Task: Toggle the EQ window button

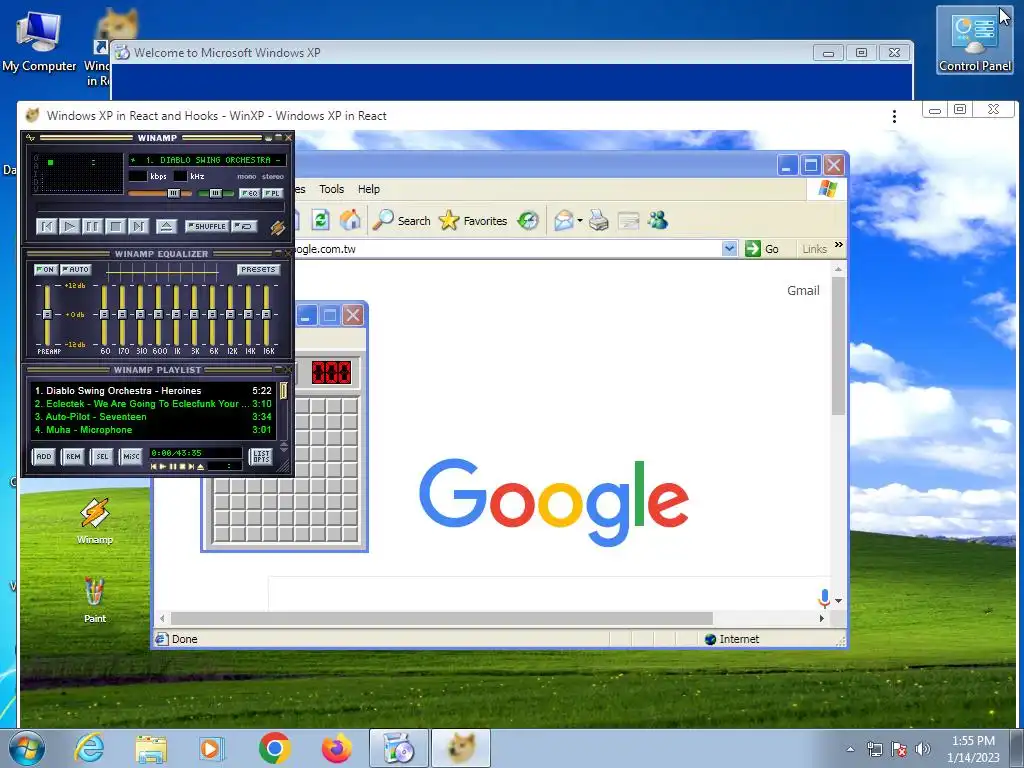Action: pyautogui.click(x=249, y=193)
